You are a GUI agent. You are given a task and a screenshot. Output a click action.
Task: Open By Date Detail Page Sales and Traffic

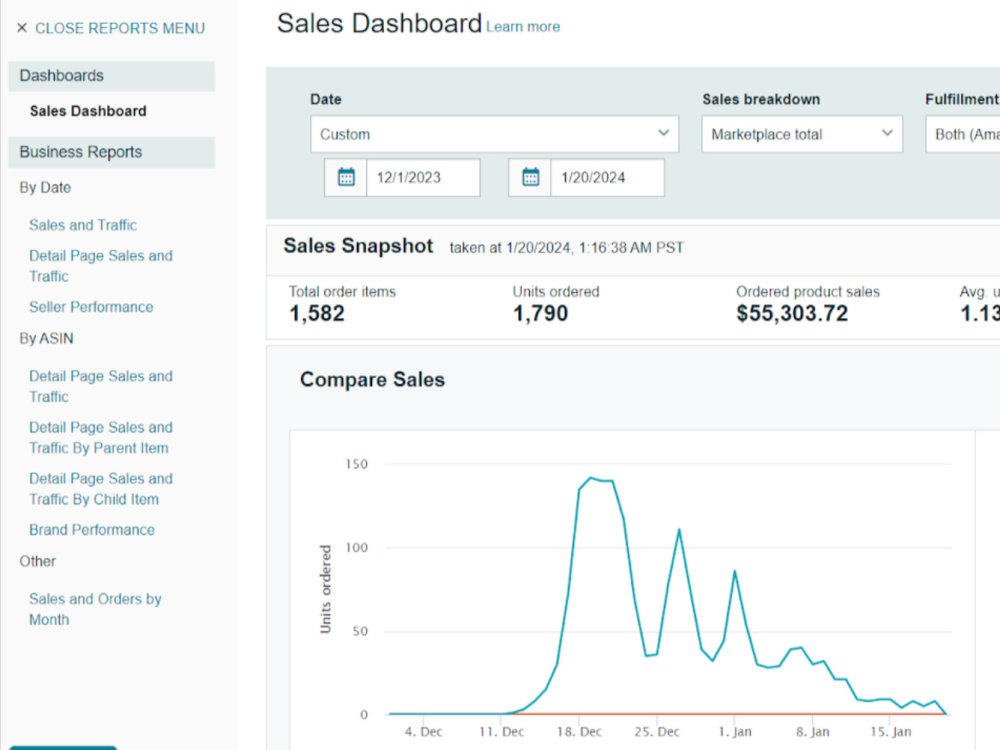101,266
